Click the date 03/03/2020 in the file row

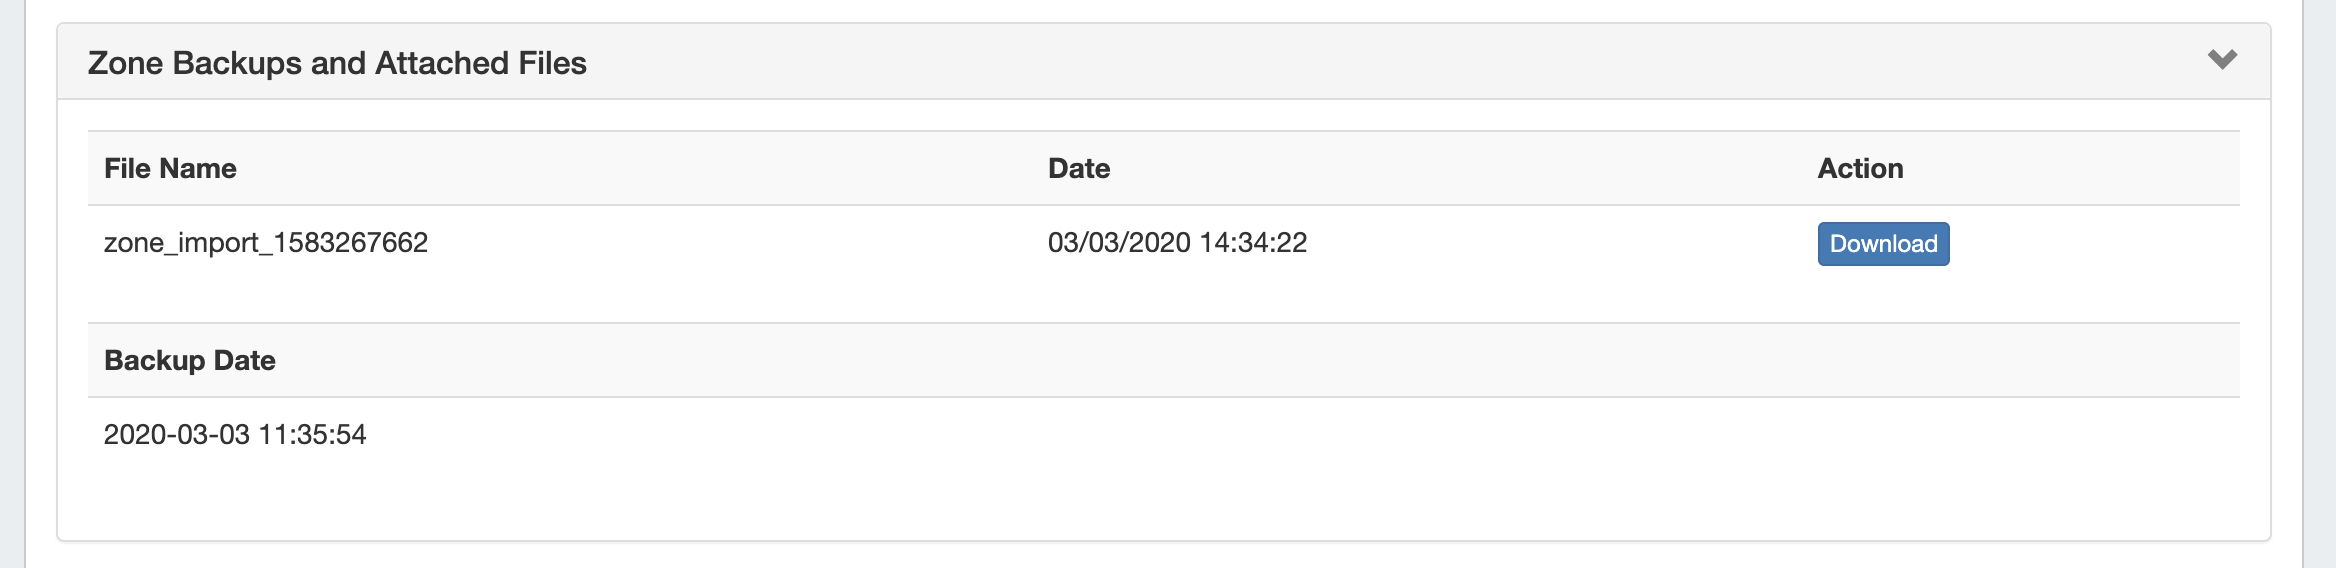tap(1119, 243)
